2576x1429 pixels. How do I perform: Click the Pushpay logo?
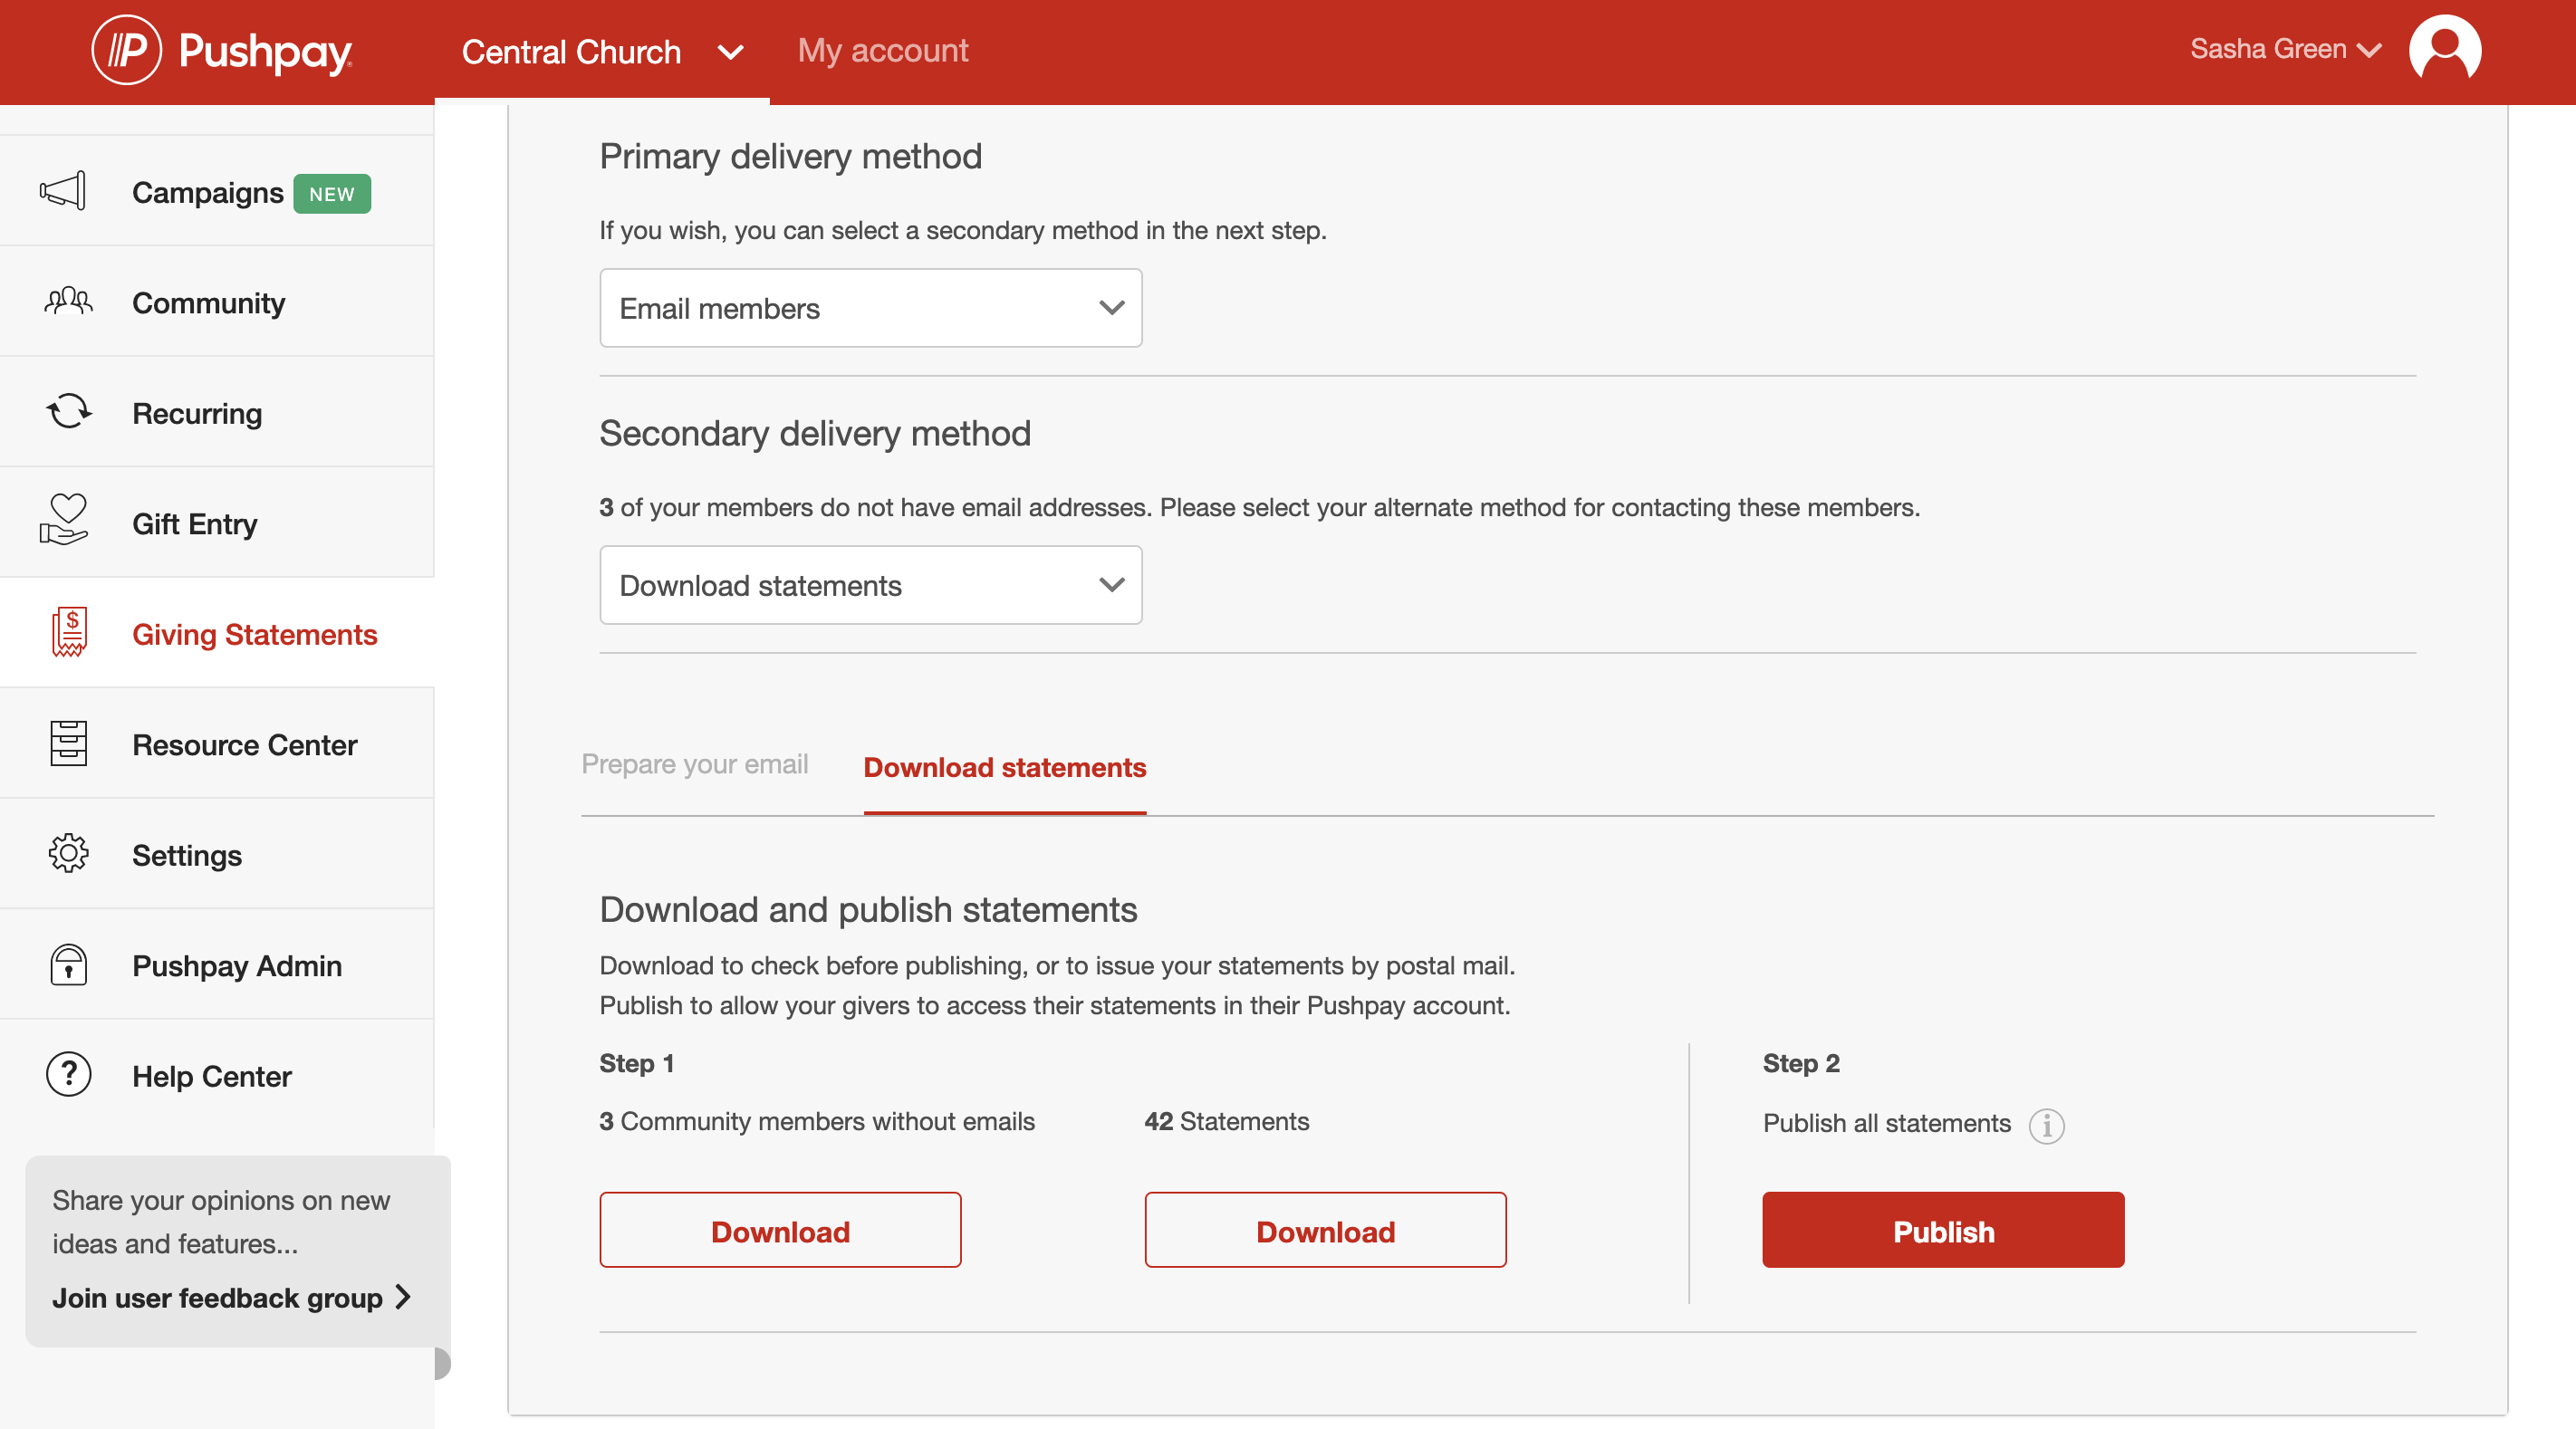[221, 49]
